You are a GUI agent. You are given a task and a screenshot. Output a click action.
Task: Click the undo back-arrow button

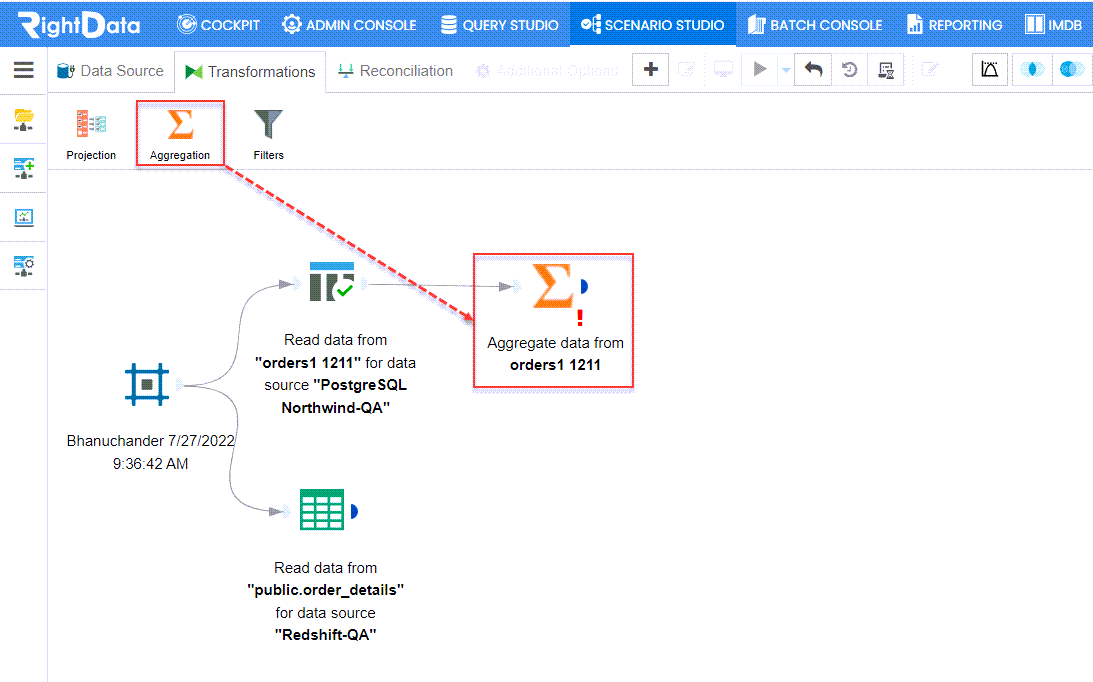(x=813, y=70)
